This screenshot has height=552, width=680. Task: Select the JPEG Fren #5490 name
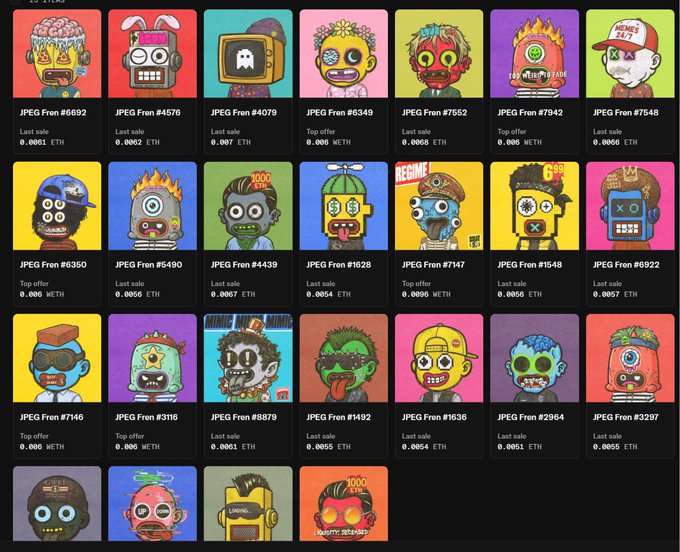[x=149, y=265]
